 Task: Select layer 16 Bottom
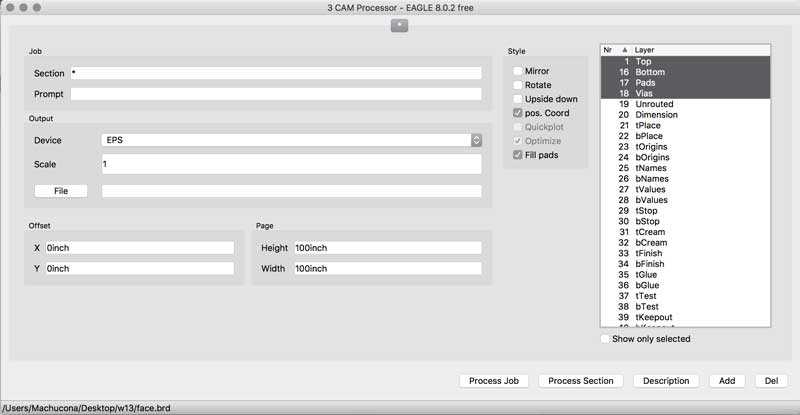(x=686, y=72)
